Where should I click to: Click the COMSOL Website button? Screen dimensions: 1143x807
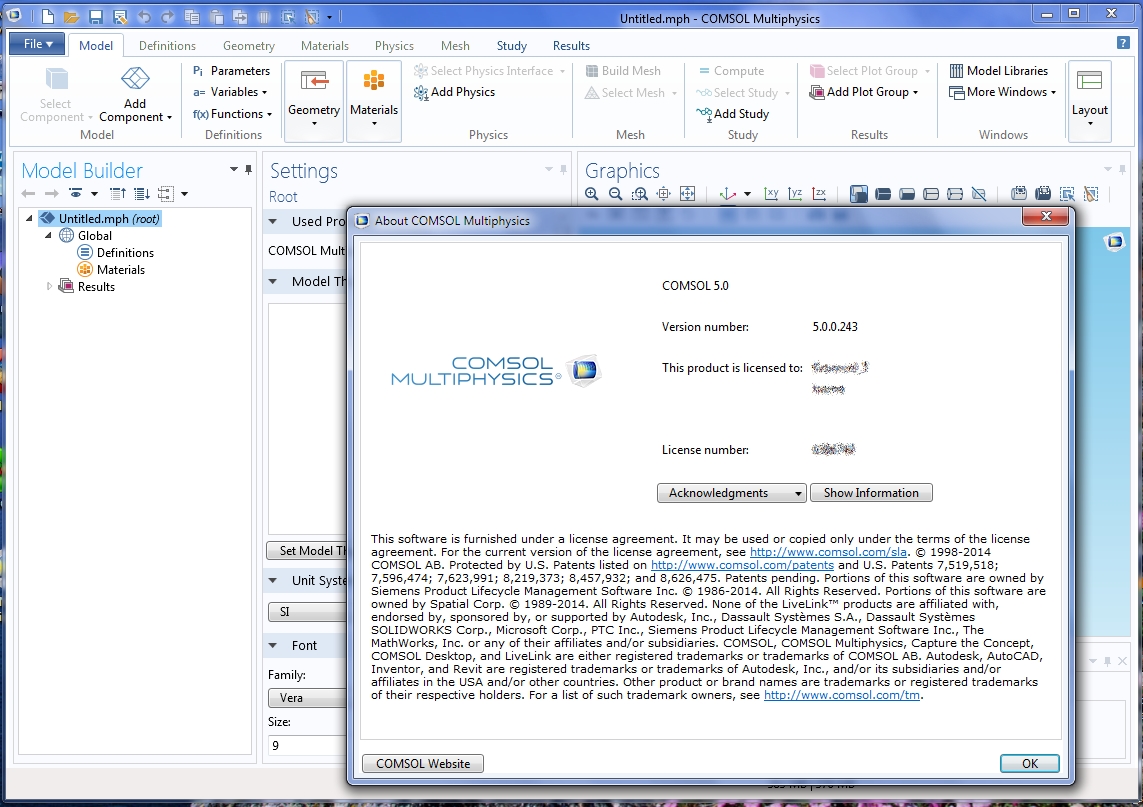click(x=422, y=763)
